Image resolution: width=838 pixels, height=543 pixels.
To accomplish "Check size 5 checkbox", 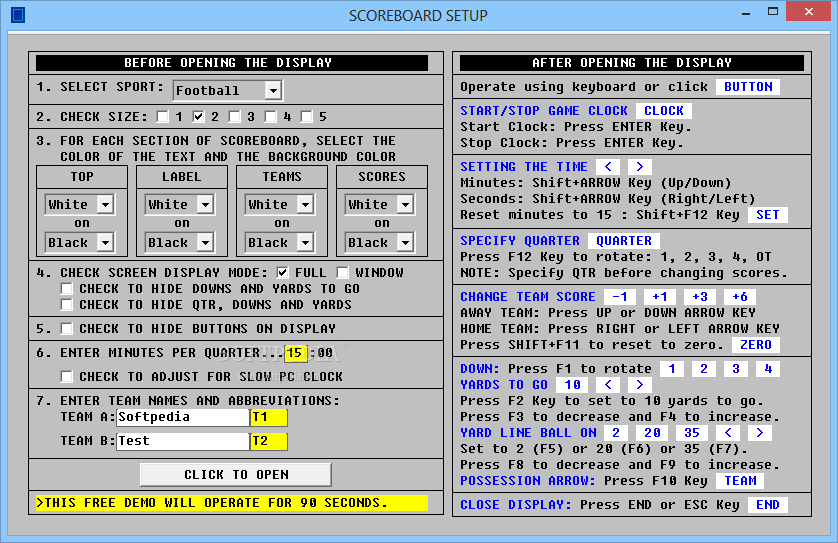I will [x=306, y=117].
